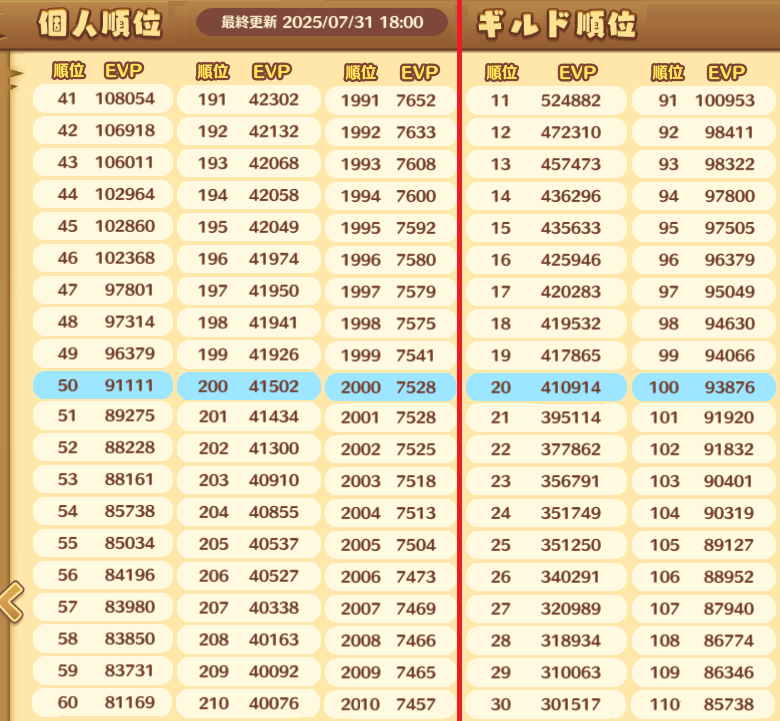The width and height of the screenshot is (780, 721).
Task: Click guild rank 110 row
Action: click(704, 704)
